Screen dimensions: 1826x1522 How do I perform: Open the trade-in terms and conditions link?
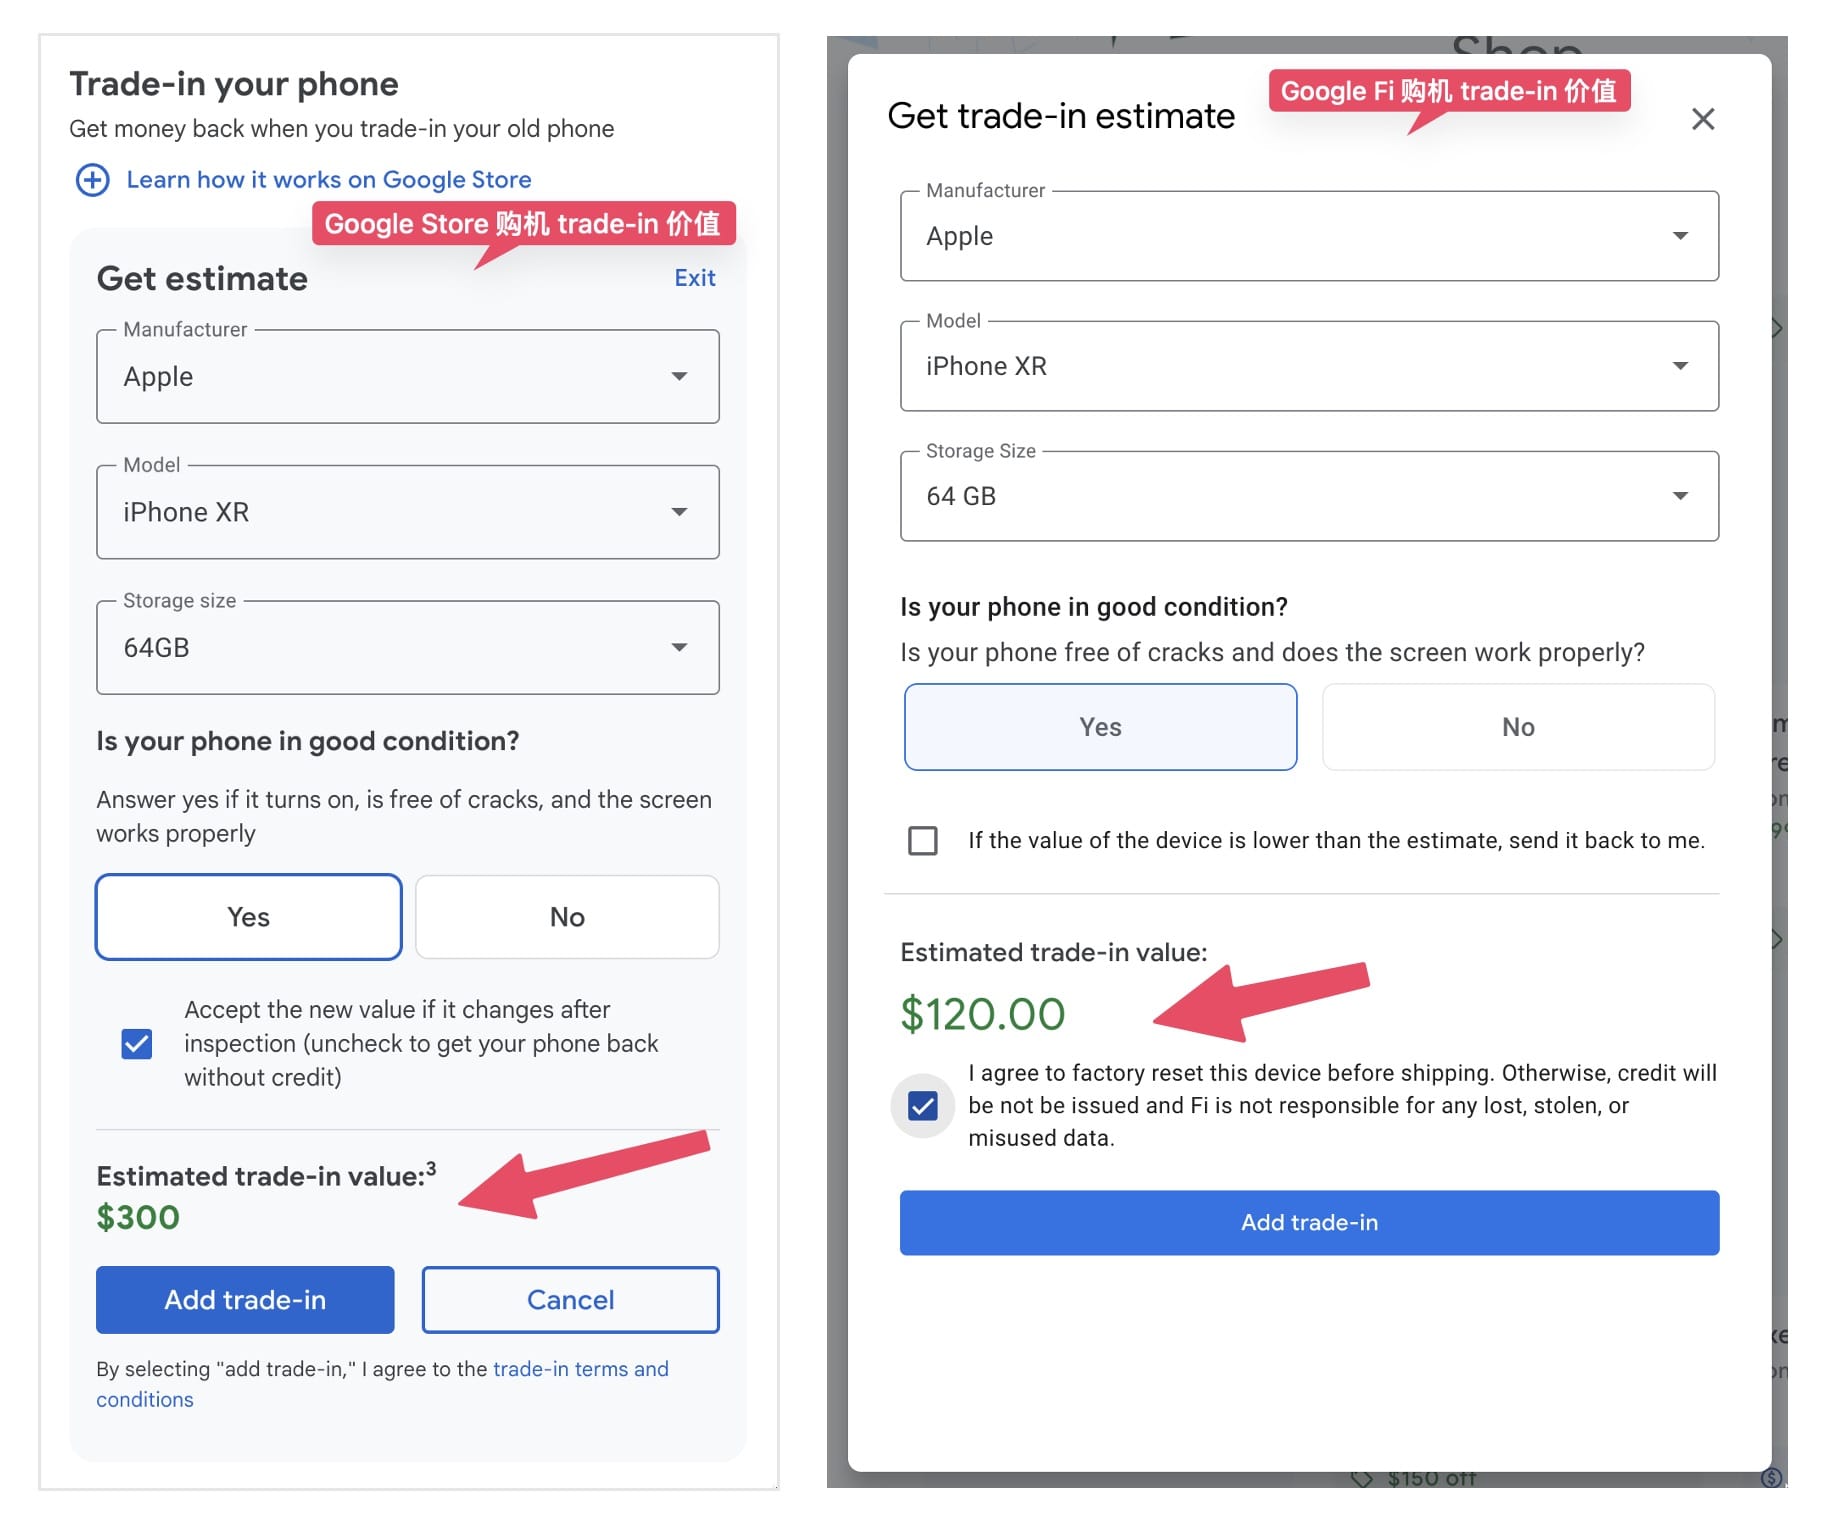click(580, 1369)
